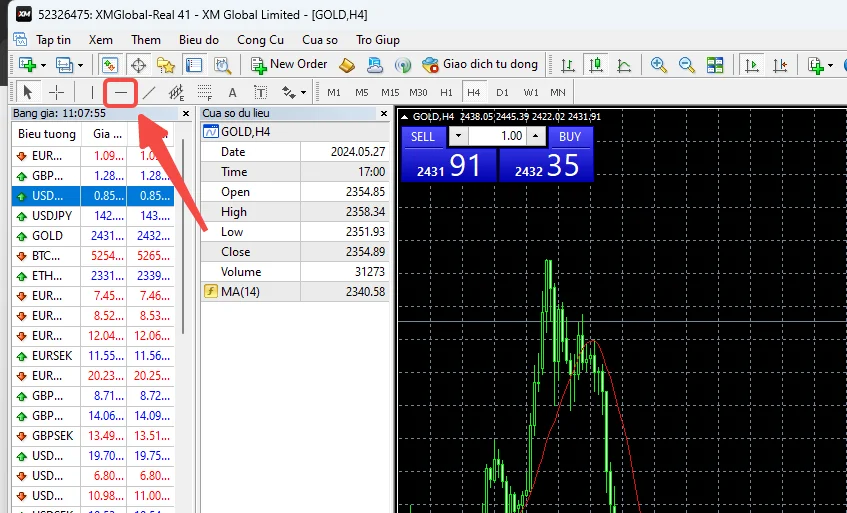Select the MA(14) row in data window
Screen dimensions: 847x513
click(x=295, y=292)
